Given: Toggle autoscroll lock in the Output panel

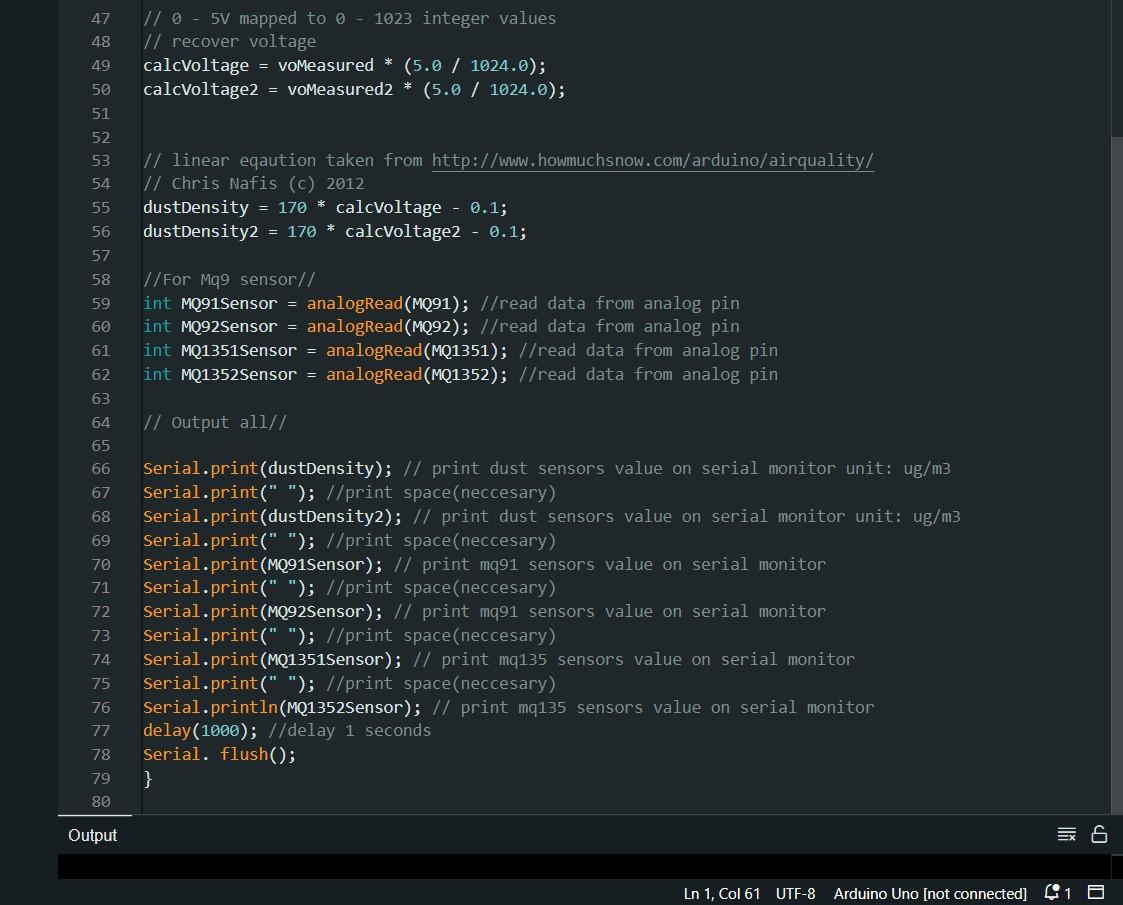Looking at the screenshot, I should [x=1098, y=833].
